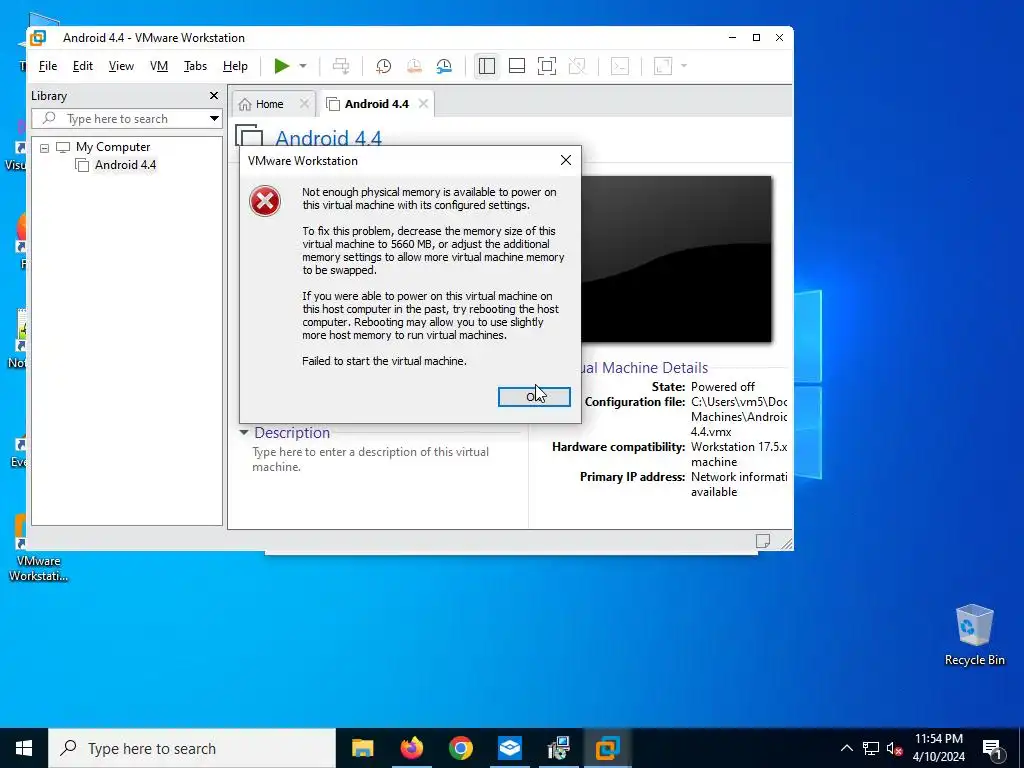Click the VMware logo in title bar
Image resolution: width=1024 pixels, height=768 pixels.
coord(38,38)
